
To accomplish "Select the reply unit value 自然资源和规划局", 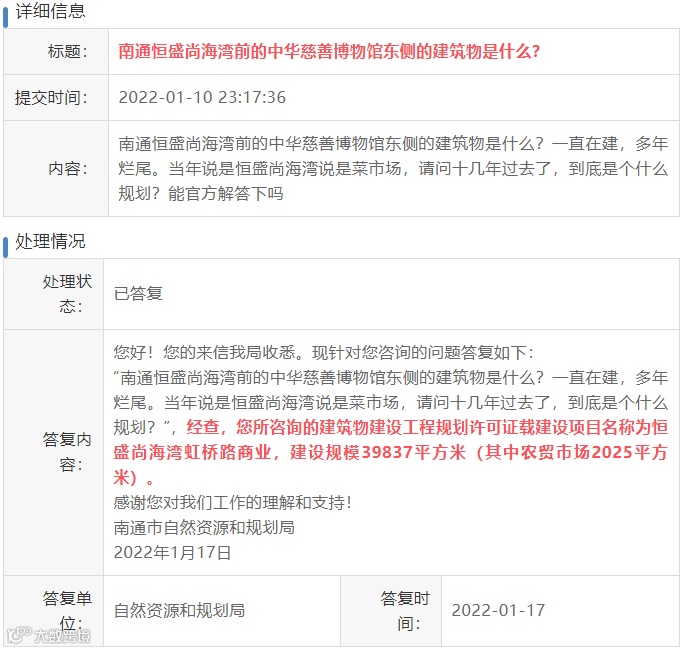I will coord(179,611).
